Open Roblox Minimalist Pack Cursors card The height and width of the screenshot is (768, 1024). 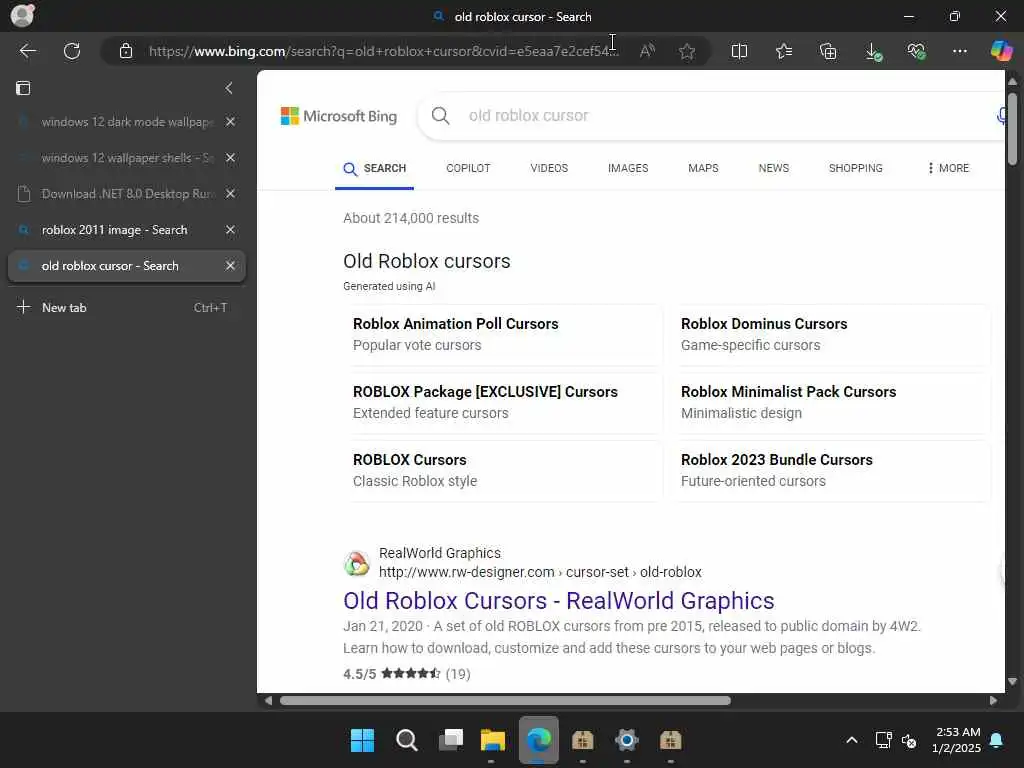pyautogui.click(x=832, y=402)
